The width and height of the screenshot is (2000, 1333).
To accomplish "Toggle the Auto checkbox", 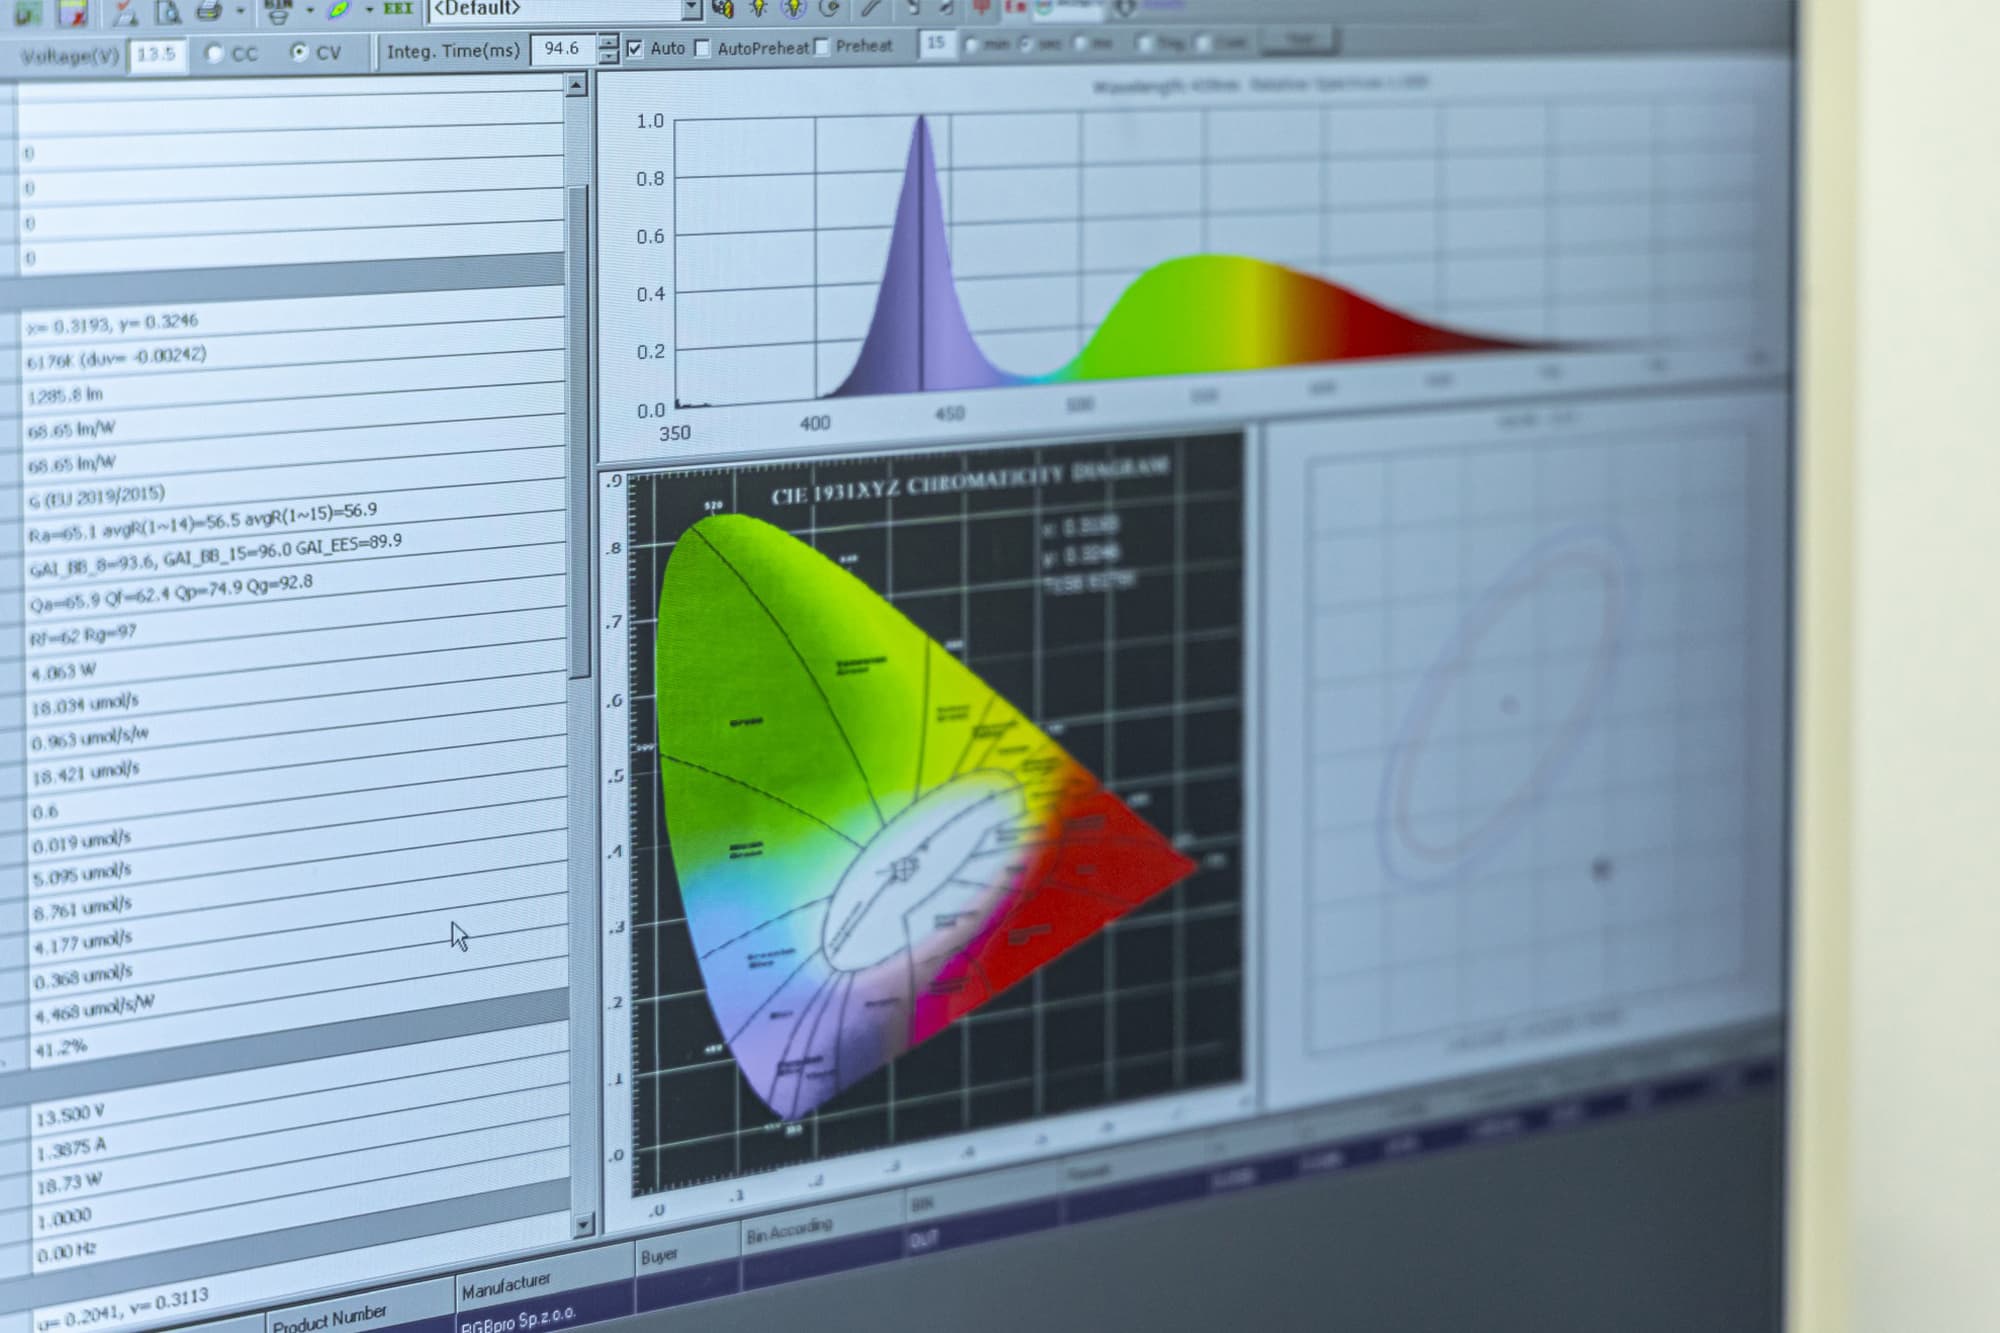I will [634, 49].
